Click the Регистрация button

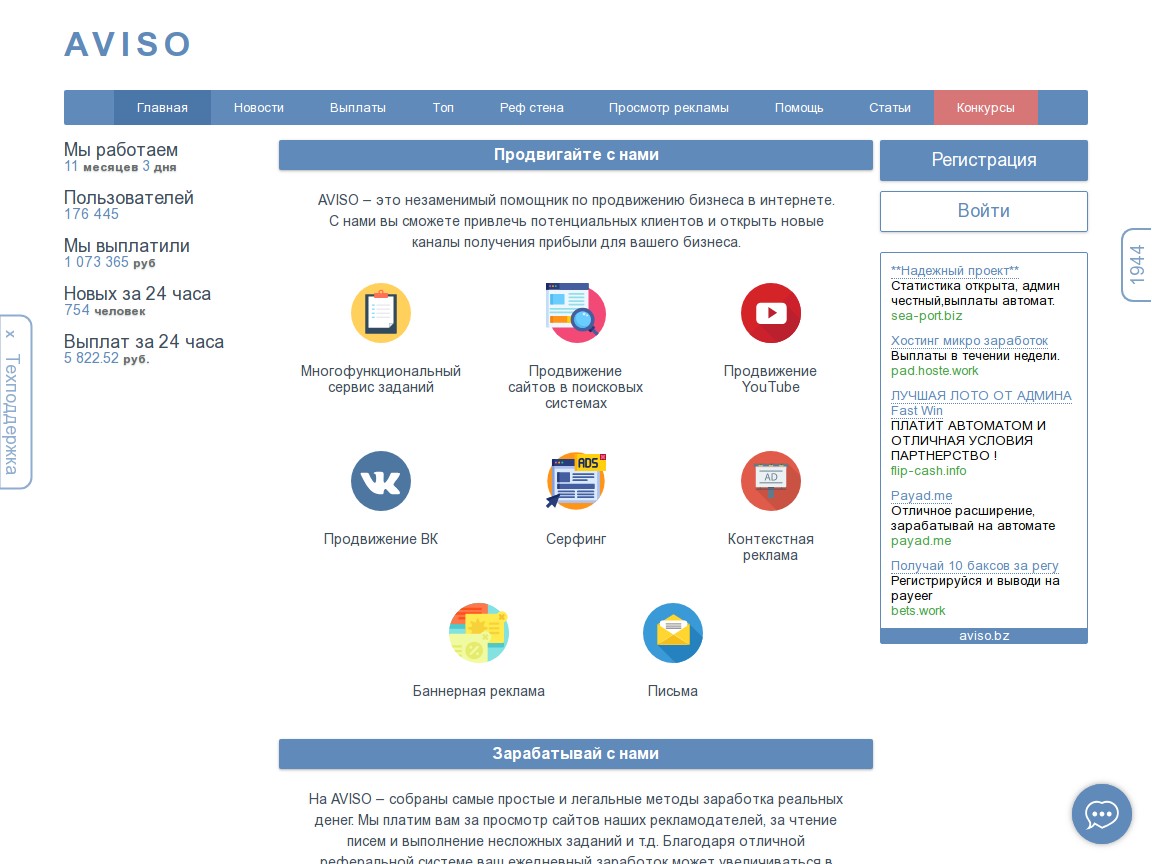984,160
